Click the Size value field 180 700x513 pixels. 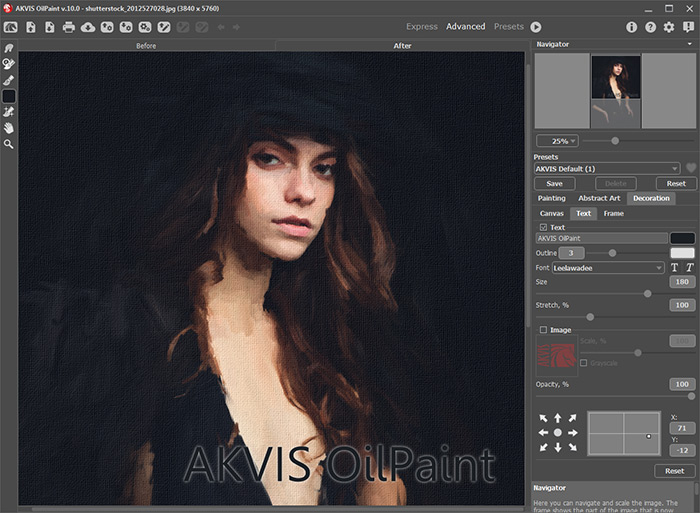point(682,282)
